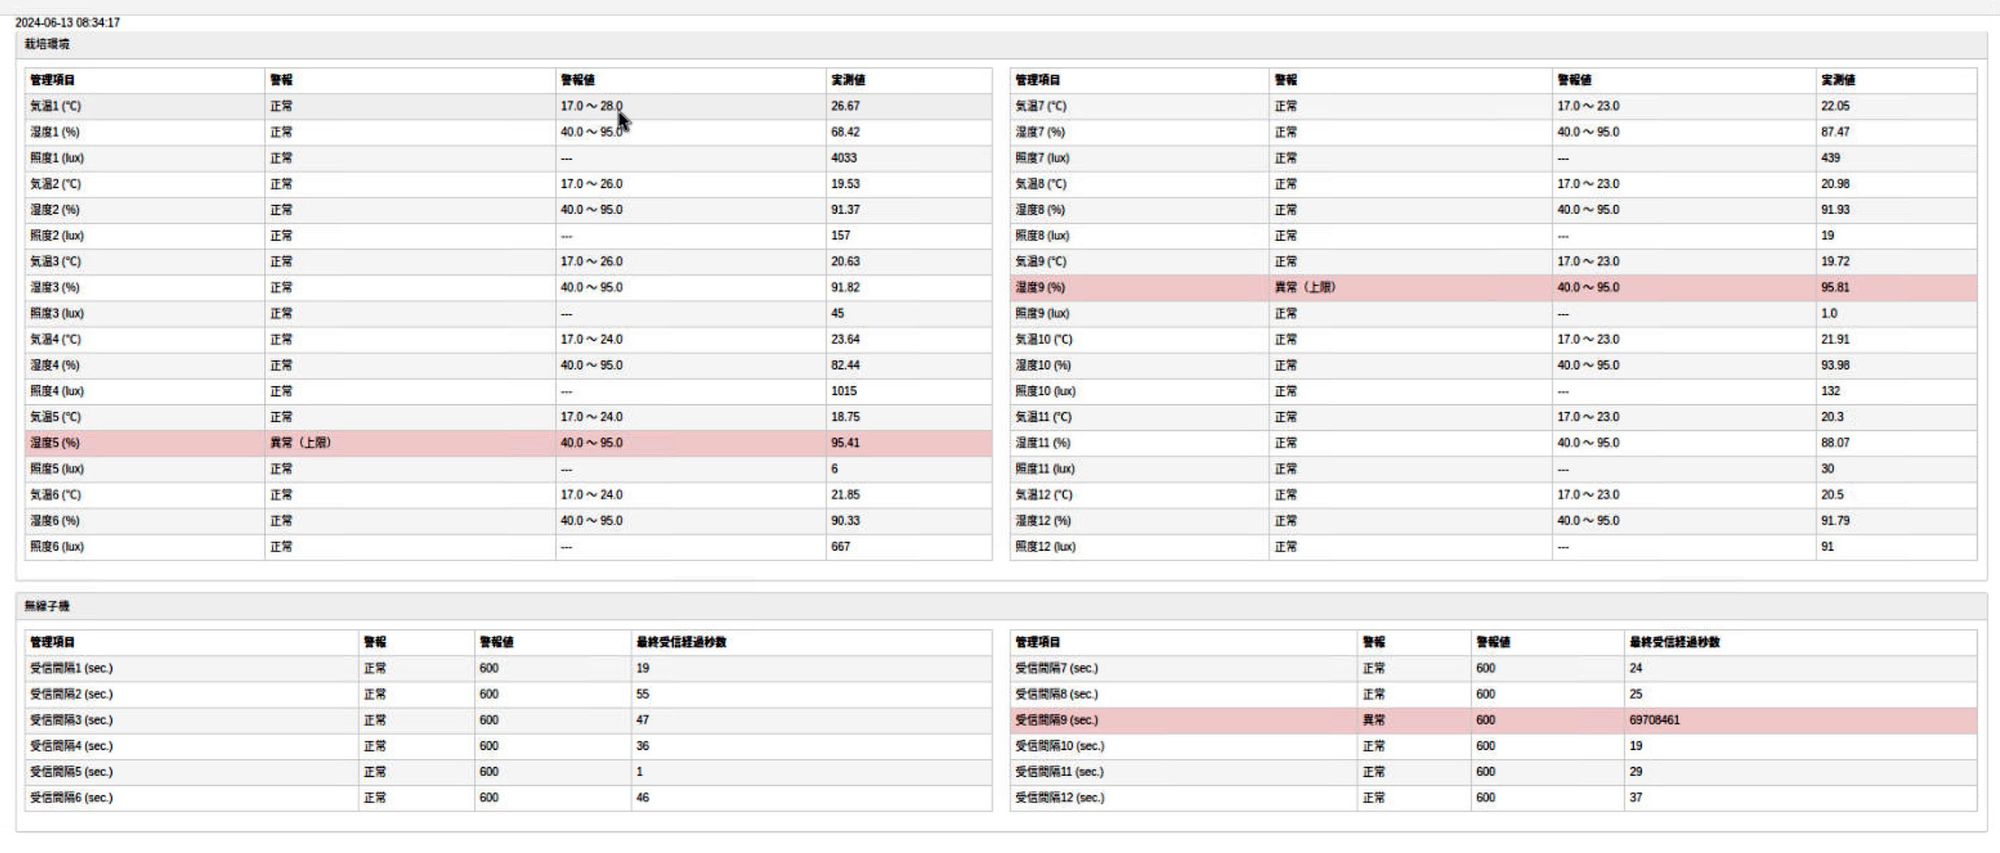Click the abnormal measured value 95.81
The height and width of the screenshot is (853, 2000).
coord(1835,288)
